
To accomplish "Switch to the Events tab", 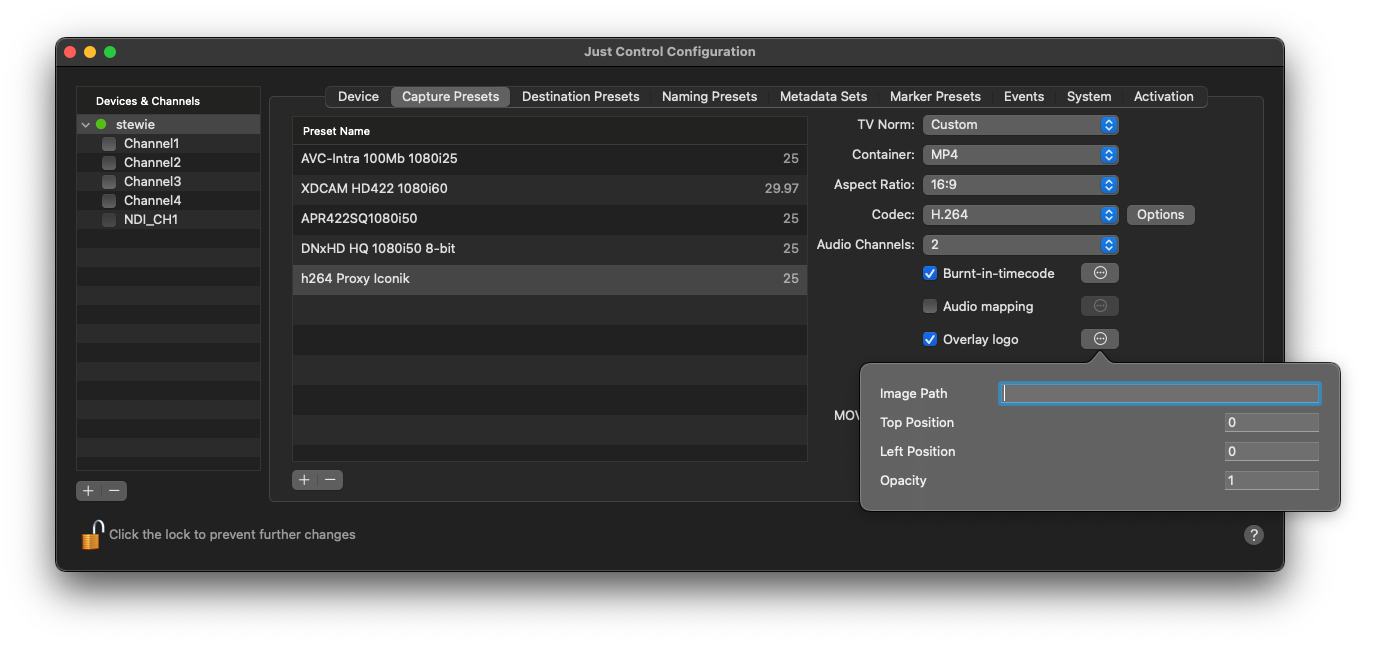I will click(1024, 97).
